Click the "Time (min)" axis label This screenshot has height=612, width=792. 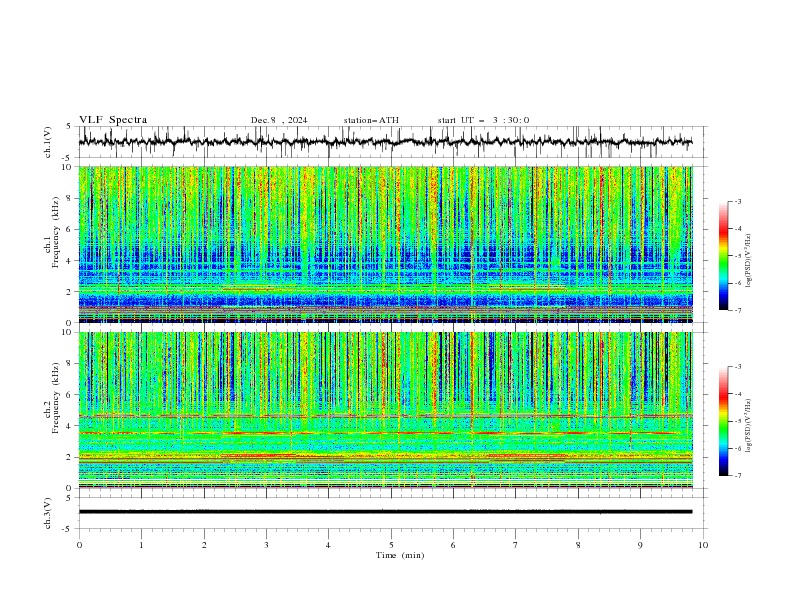click(x=400, y=555)
